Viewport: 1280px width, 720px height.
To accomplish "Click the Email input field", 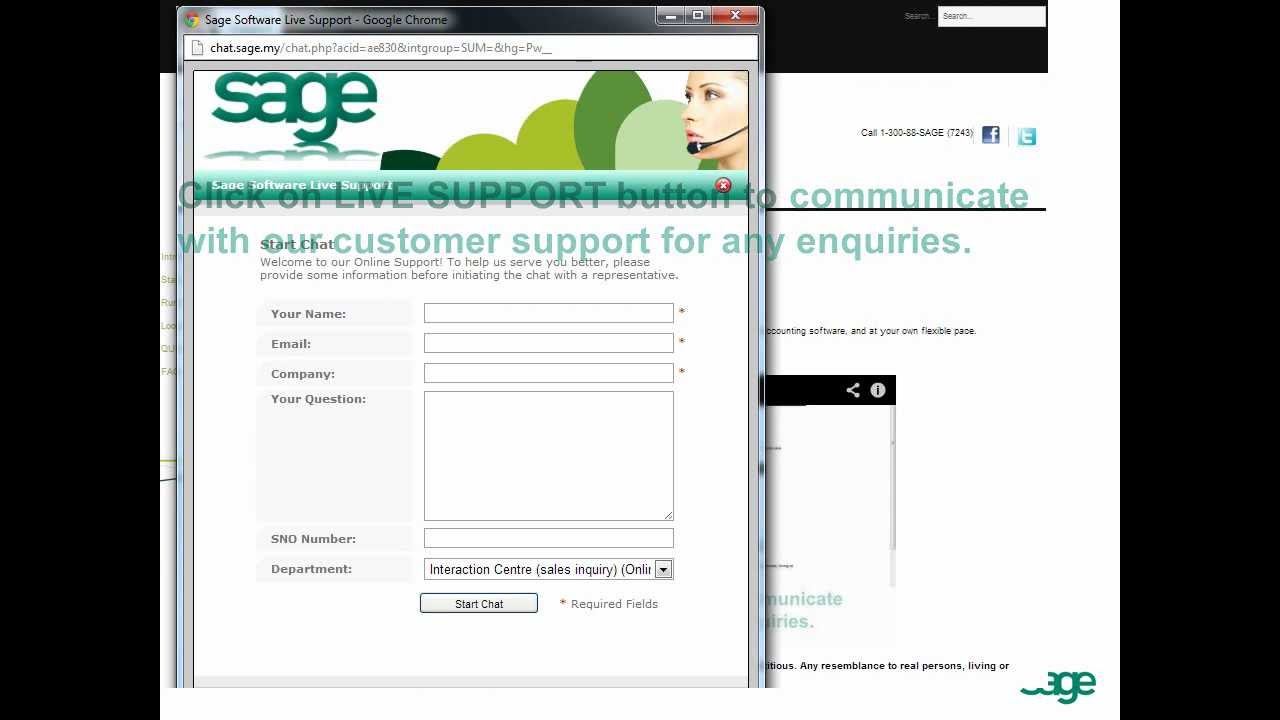I will [548, 343].
